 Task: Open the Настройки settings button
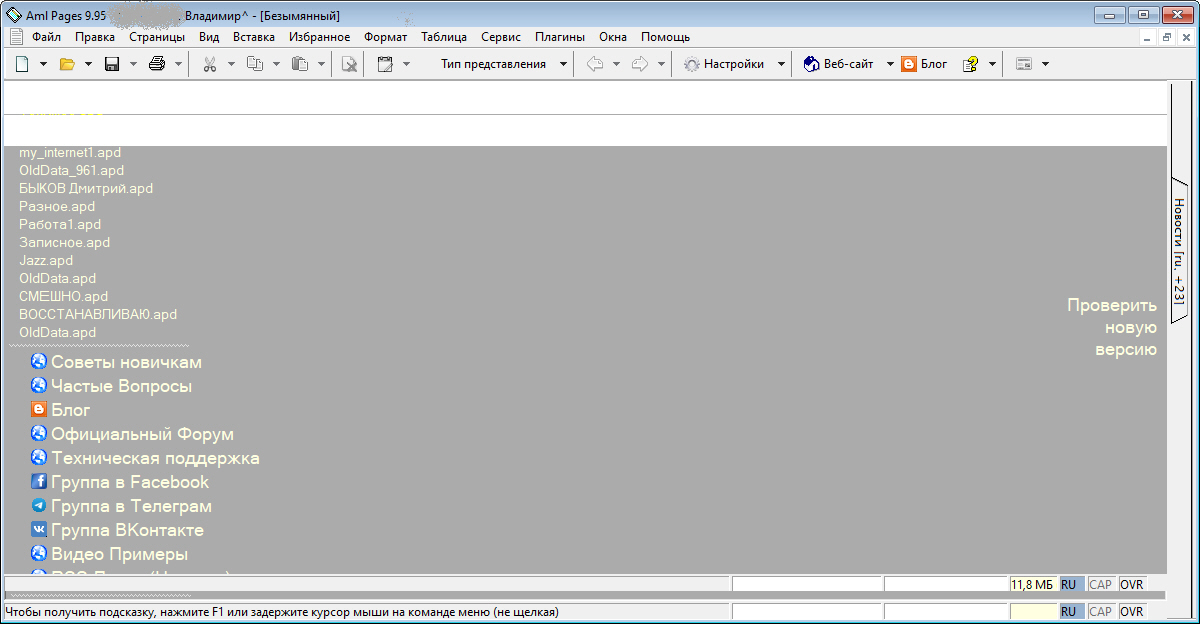(724, 64)
